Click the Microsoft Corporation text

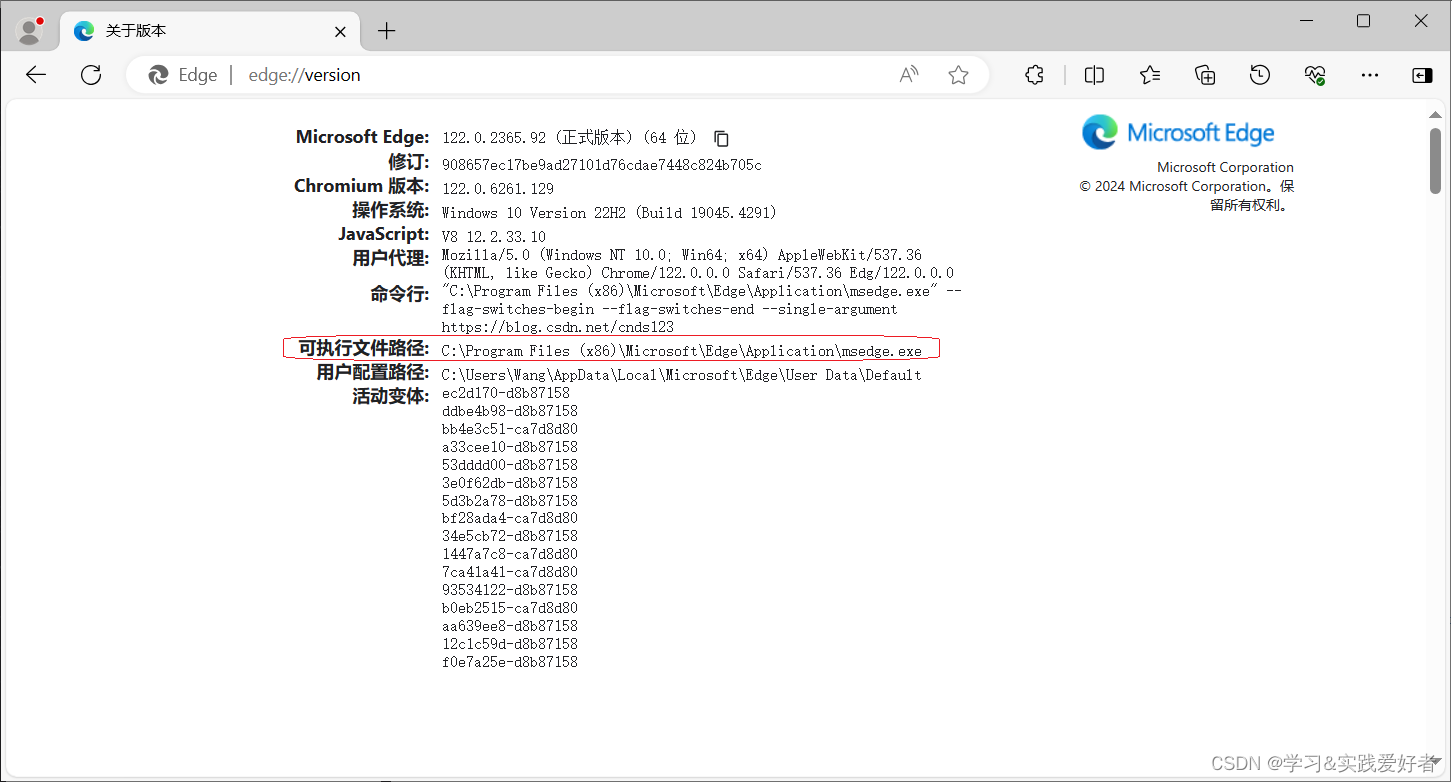[1225, 167]
